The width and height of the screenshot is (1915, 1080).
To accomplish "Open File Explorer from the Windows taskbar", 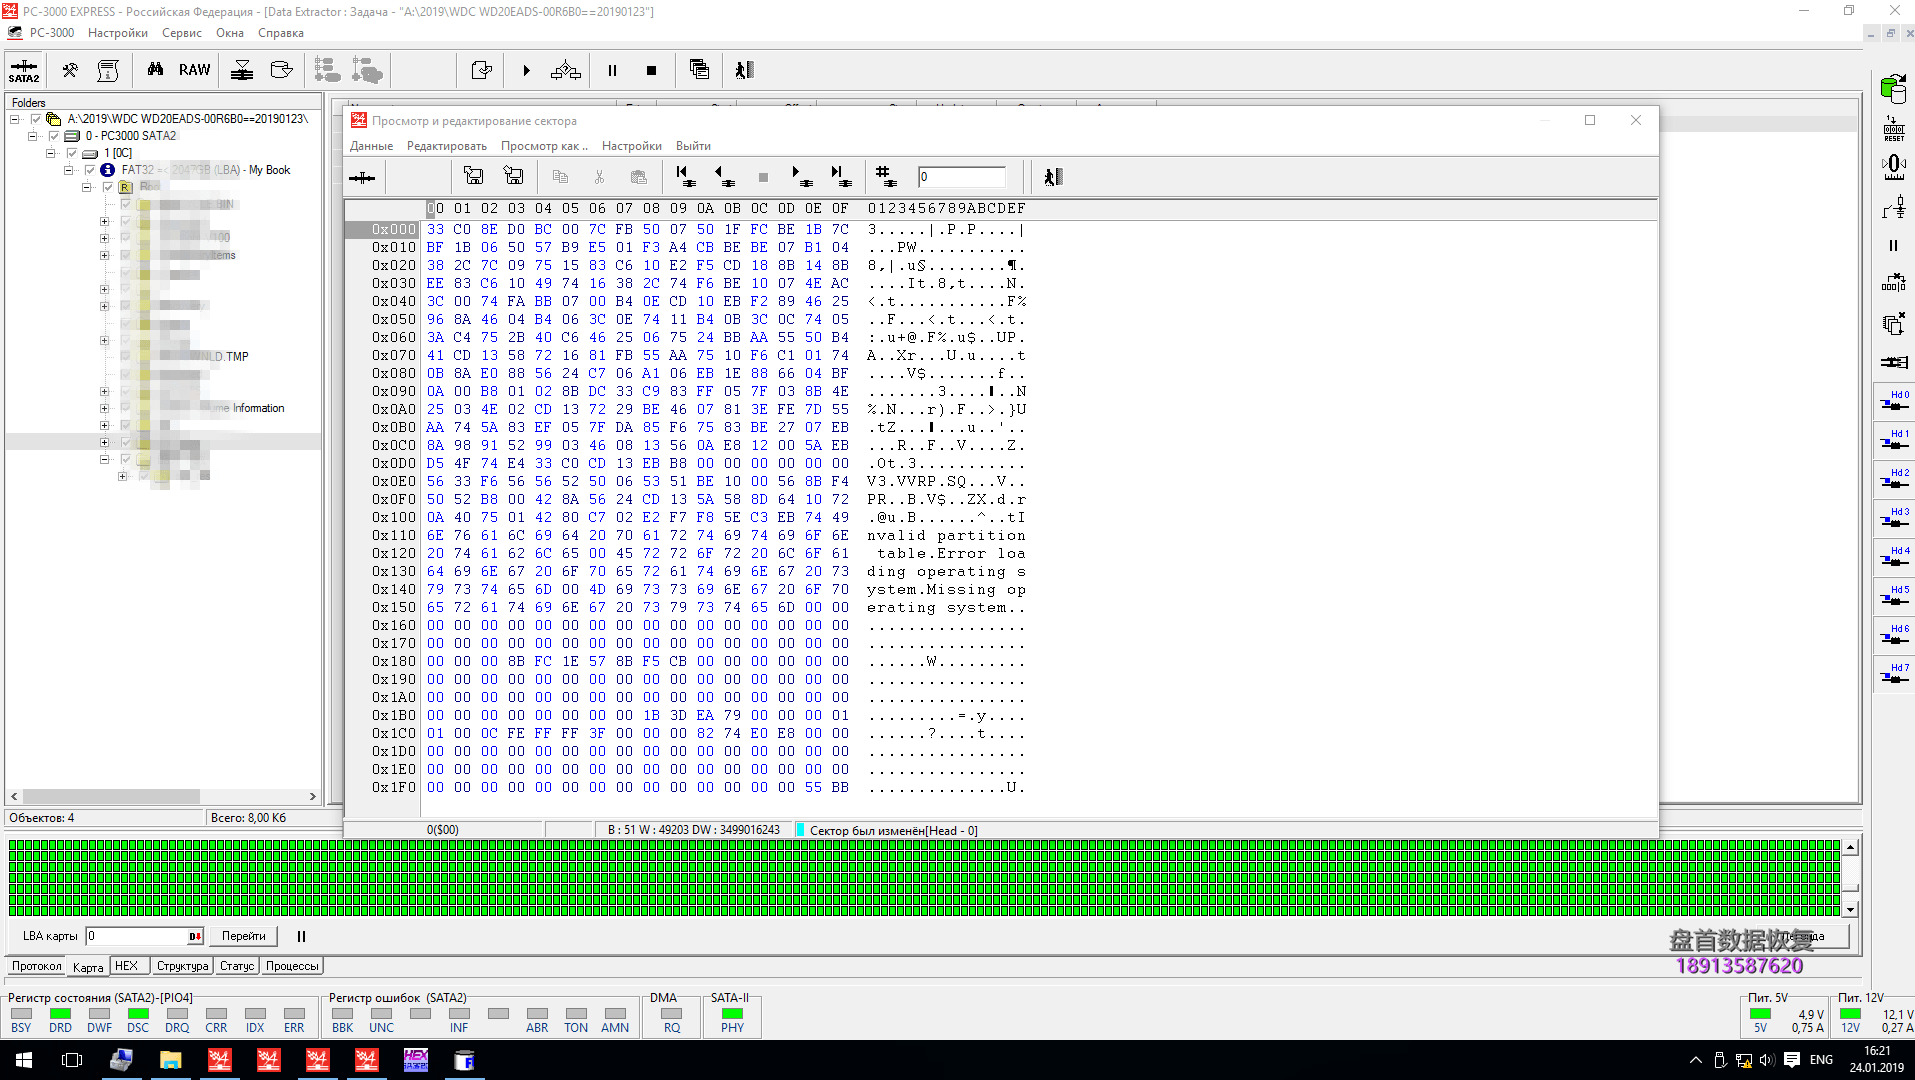I will [x=170, y=1060].
